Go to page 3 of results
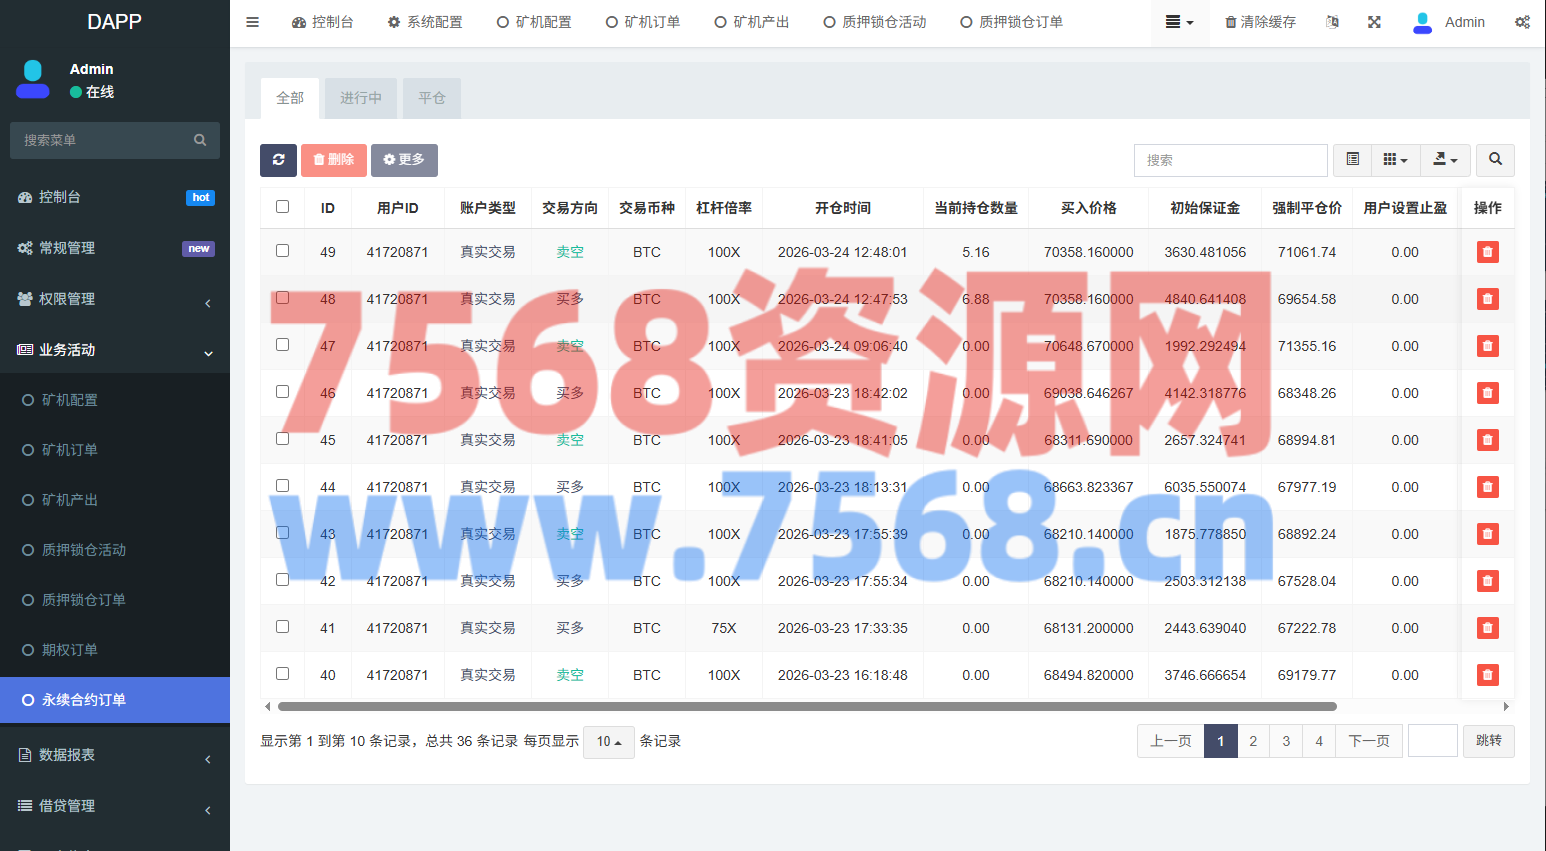 (1286, 741)
